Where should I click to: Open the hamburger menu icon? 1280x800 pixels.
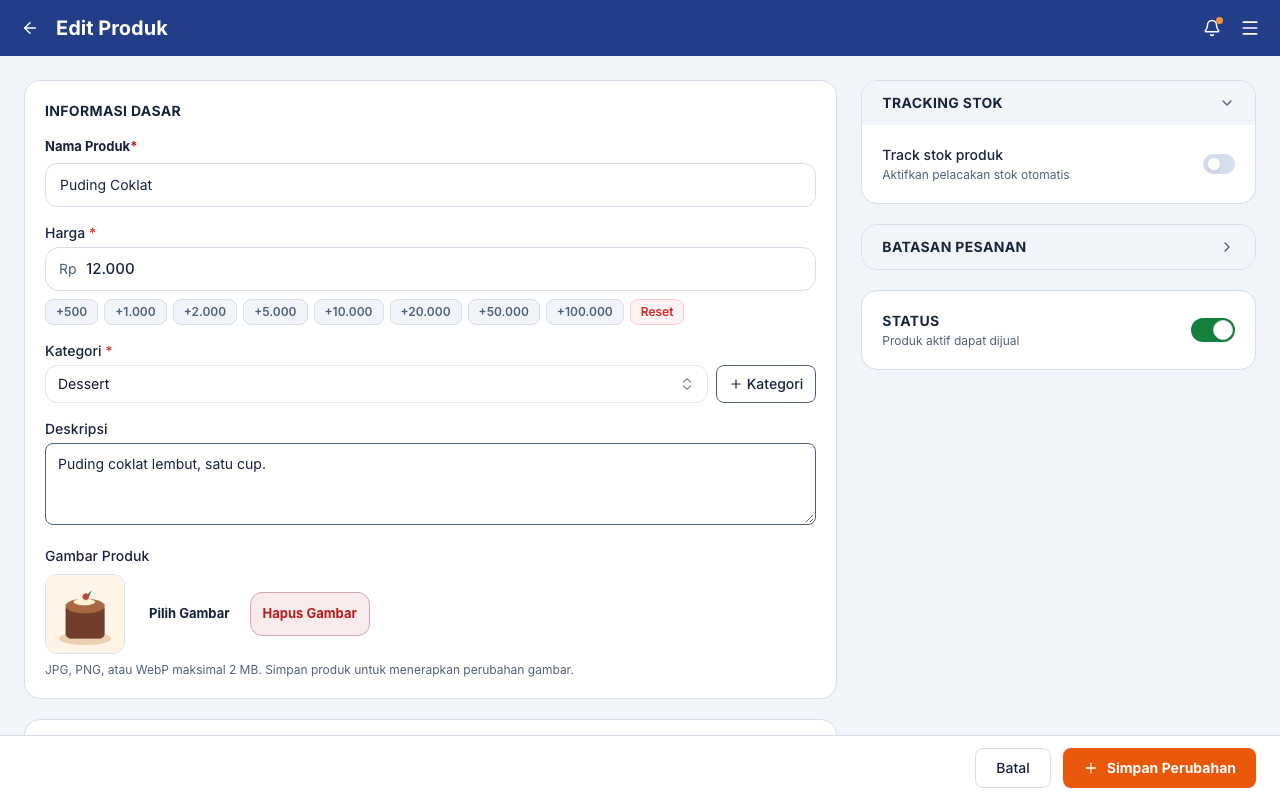(1250, 28)
